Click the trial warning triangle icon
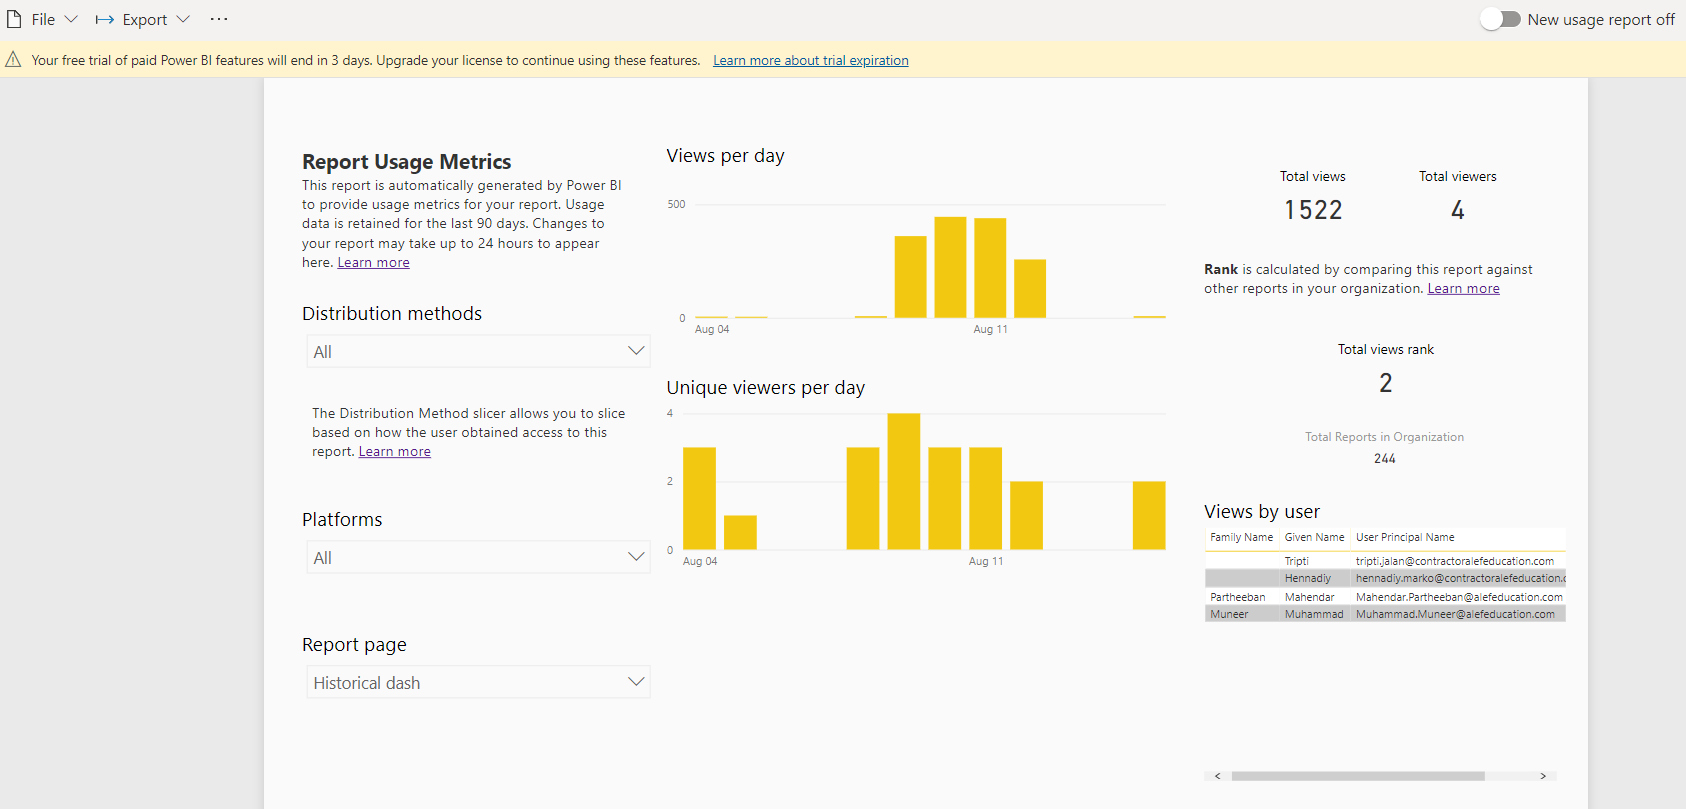 tap(13, 60)
